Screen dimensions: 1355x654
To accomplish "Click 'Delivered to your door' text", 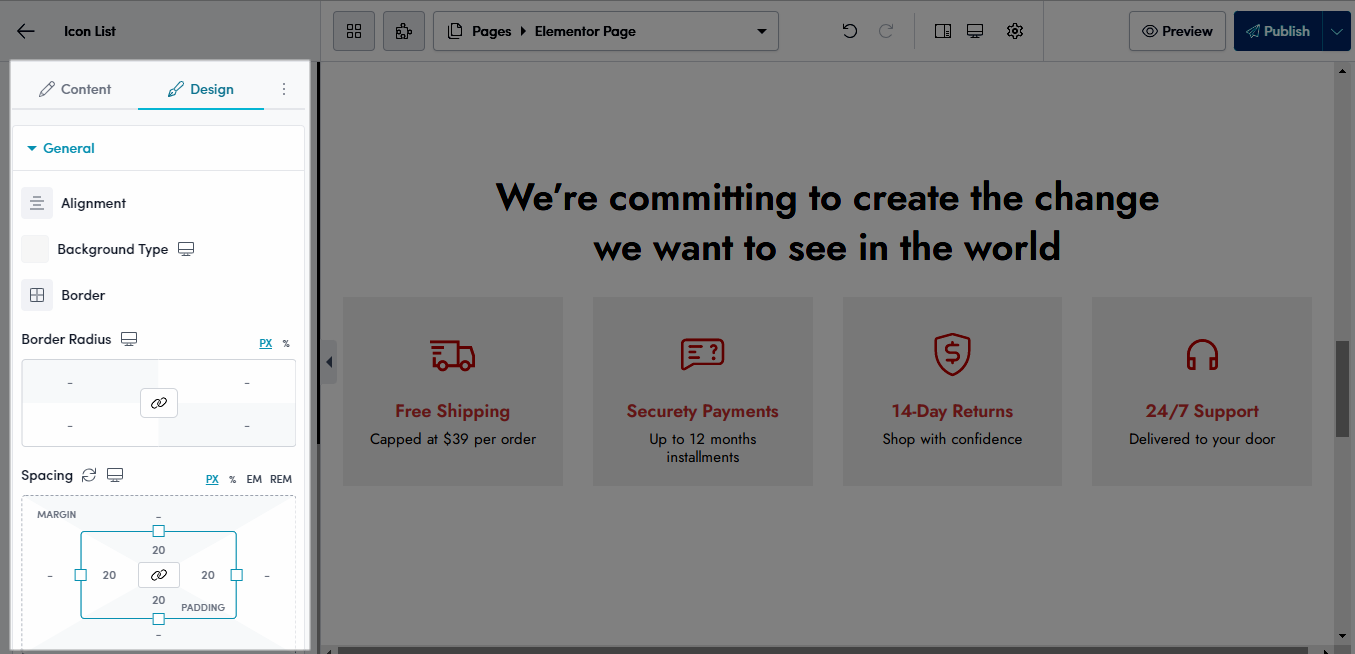I will (1202, 439).
